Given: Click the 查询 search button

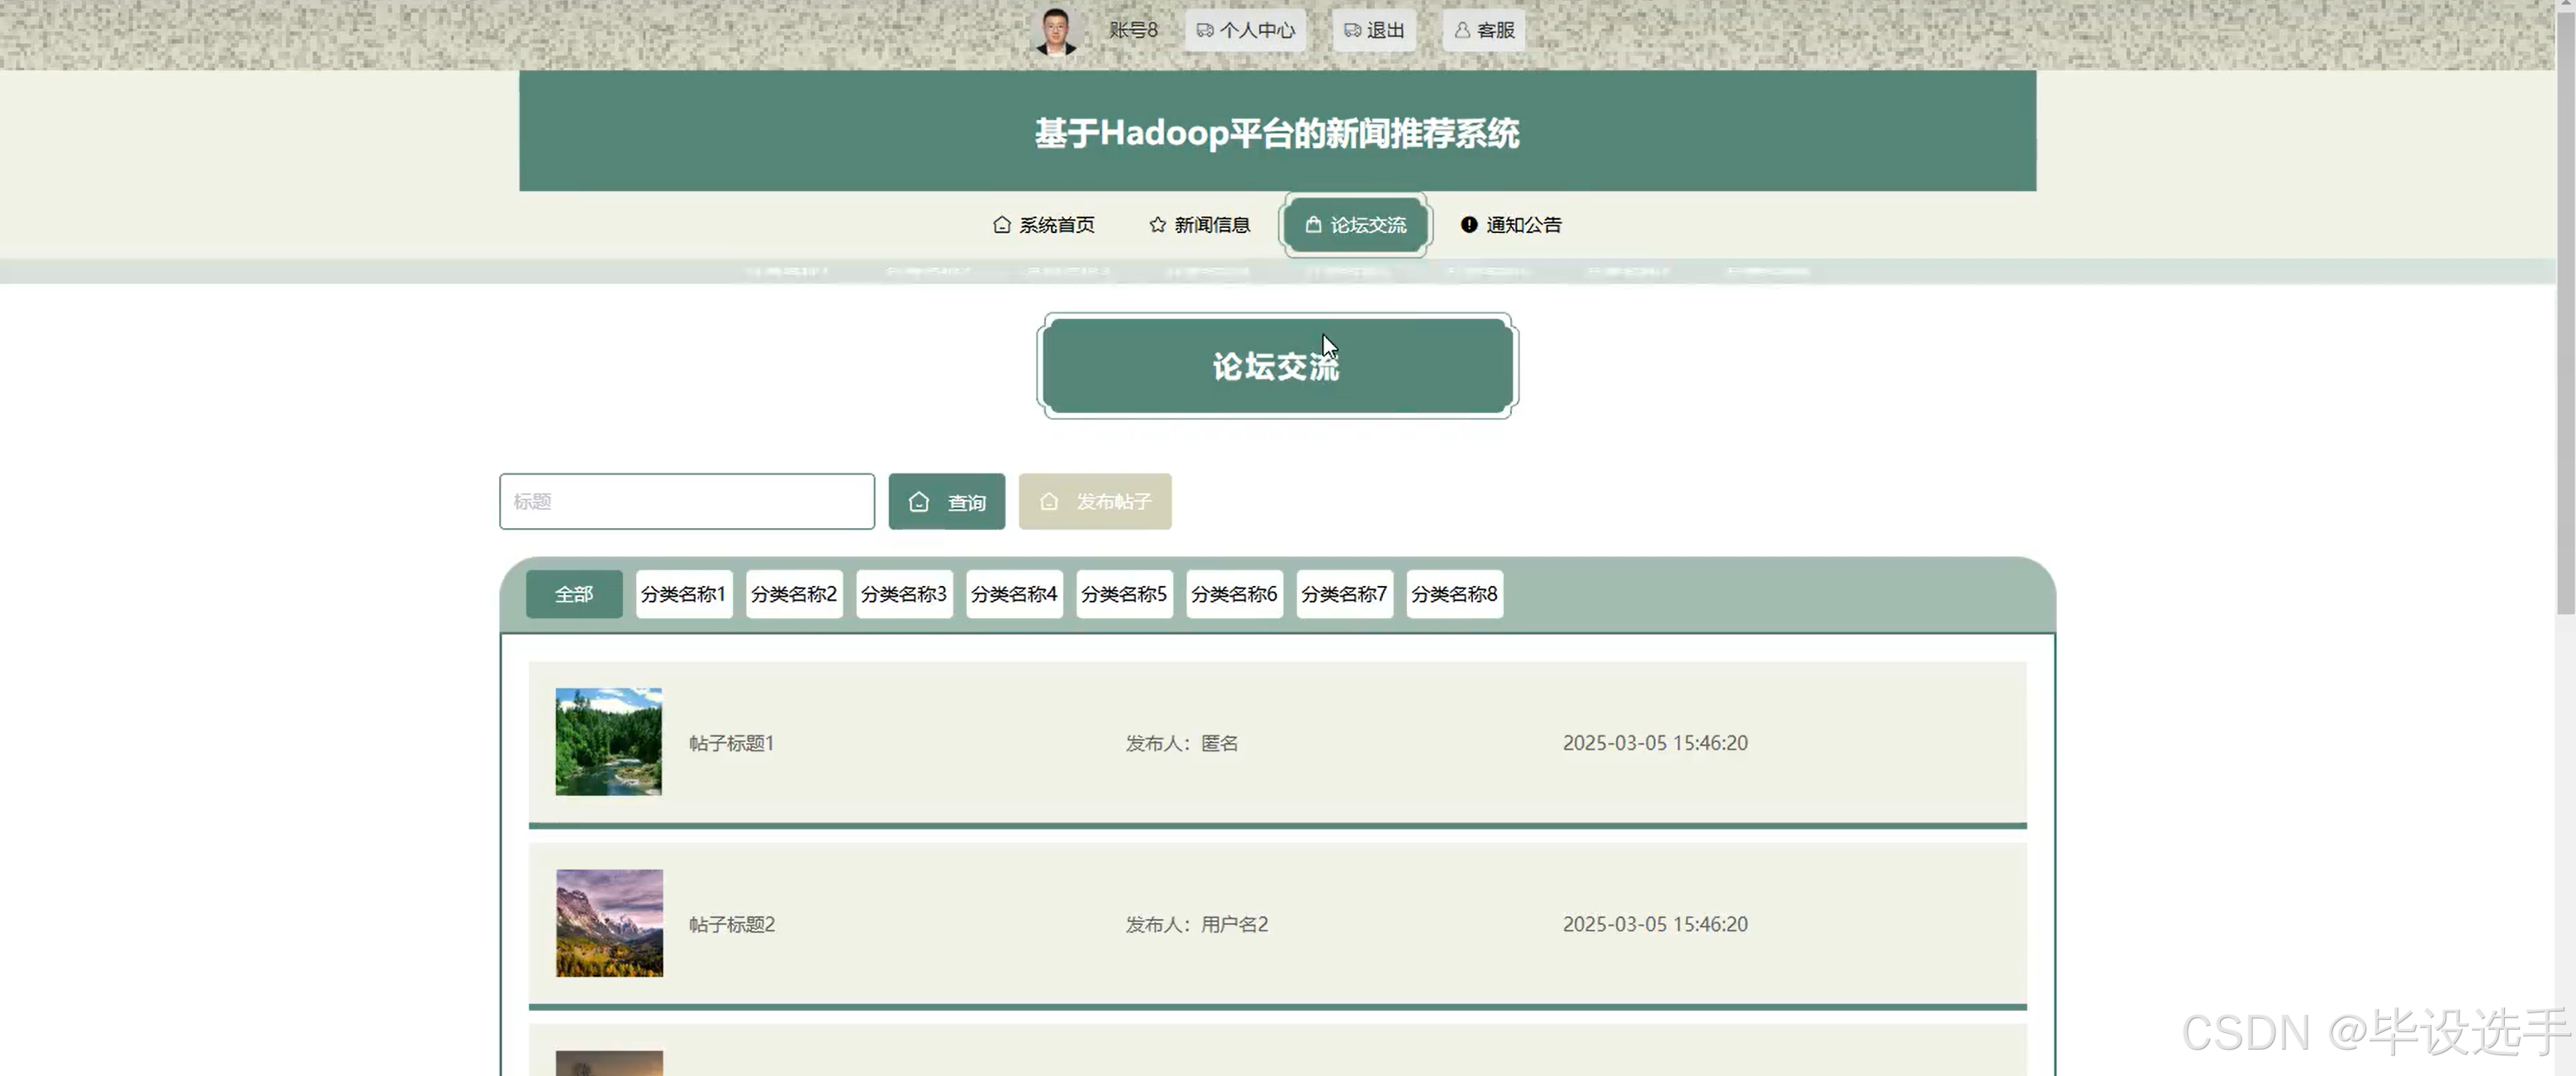Looking at the screenshot, I should (x=946, y=502).
